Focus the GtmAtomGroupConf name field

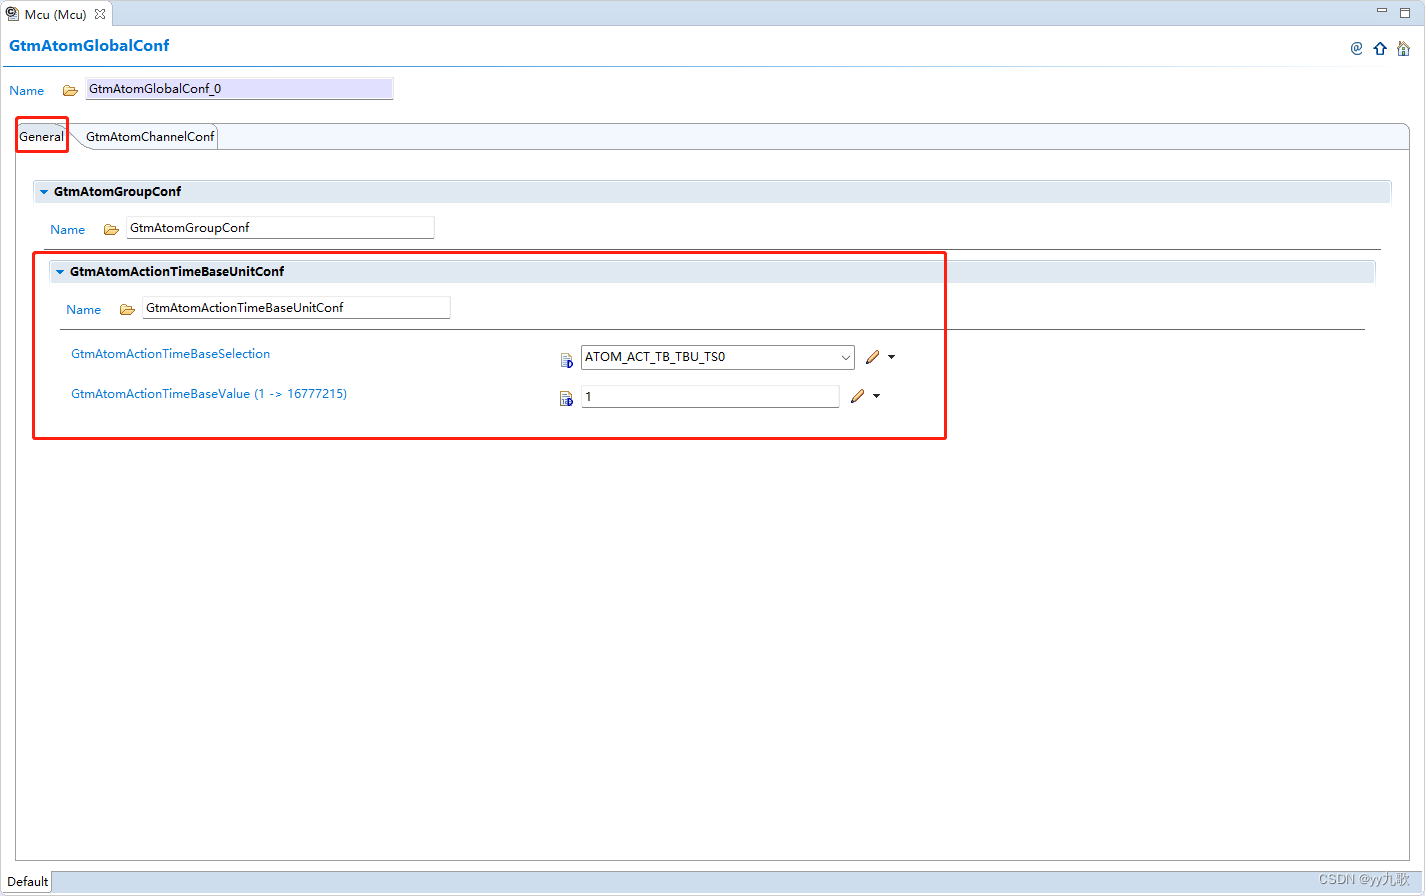tap(280, 228)
